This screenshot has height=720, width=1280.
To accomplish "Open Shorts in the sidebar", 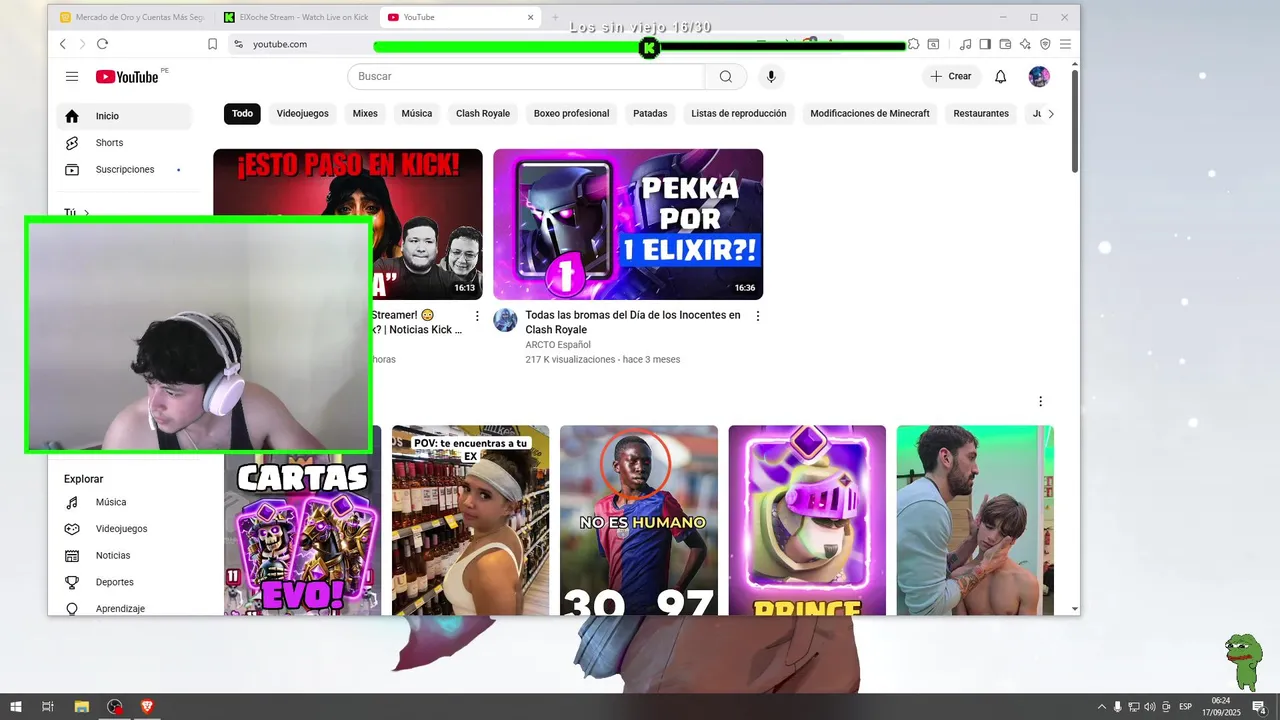I will (124, 143).
